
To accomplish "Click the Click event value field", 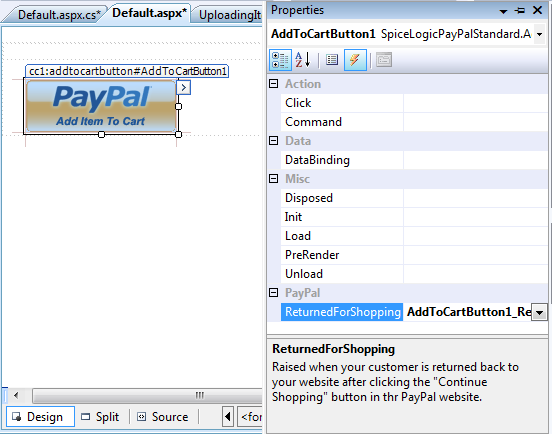I will pos(475,103).
